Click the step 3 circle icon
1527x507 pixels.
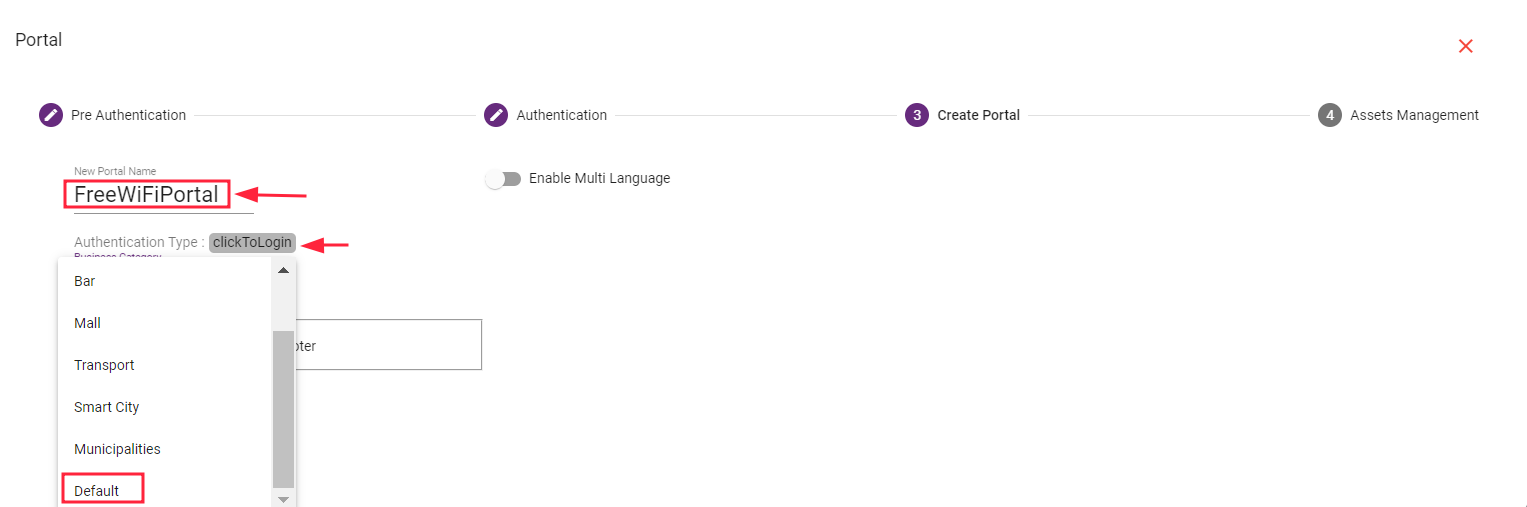point(916,115)
